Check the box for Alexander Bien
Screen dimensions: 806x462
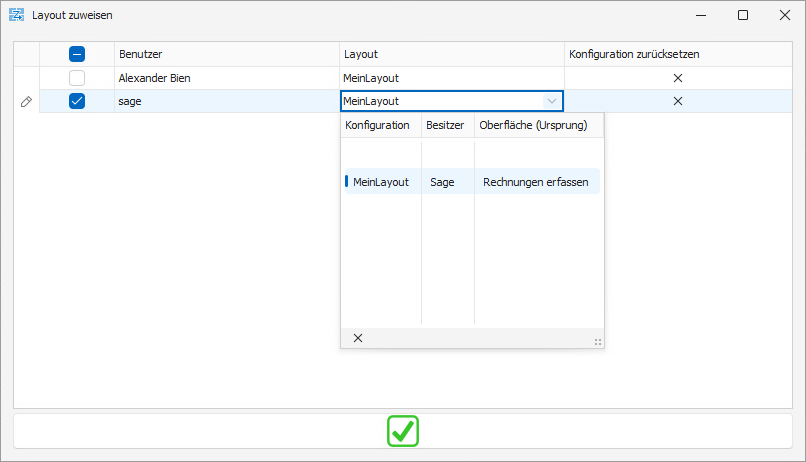[x=77, y=78]
